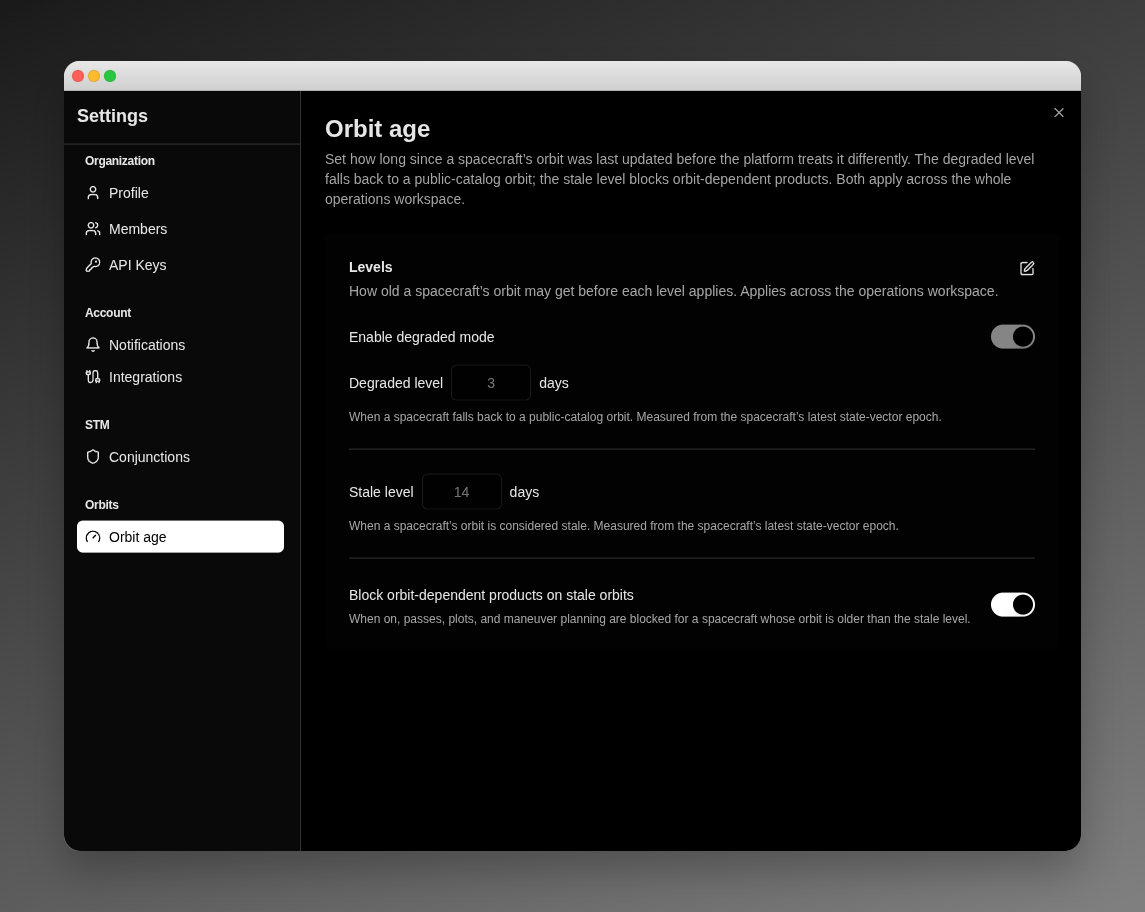Click the Notifications bell icon

[93, 345]
